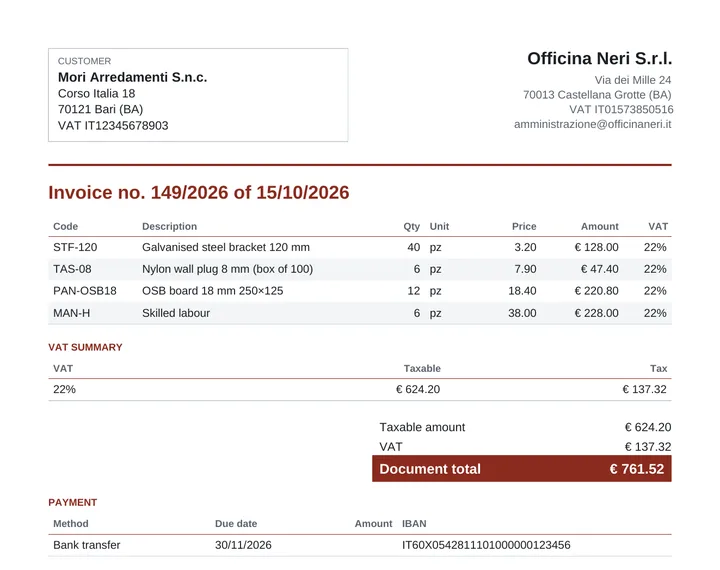Image resolution: width=720 pixels, height=570 pixels.
Task: Click the VAT SUMMARY heading
Action: [85, 347]
